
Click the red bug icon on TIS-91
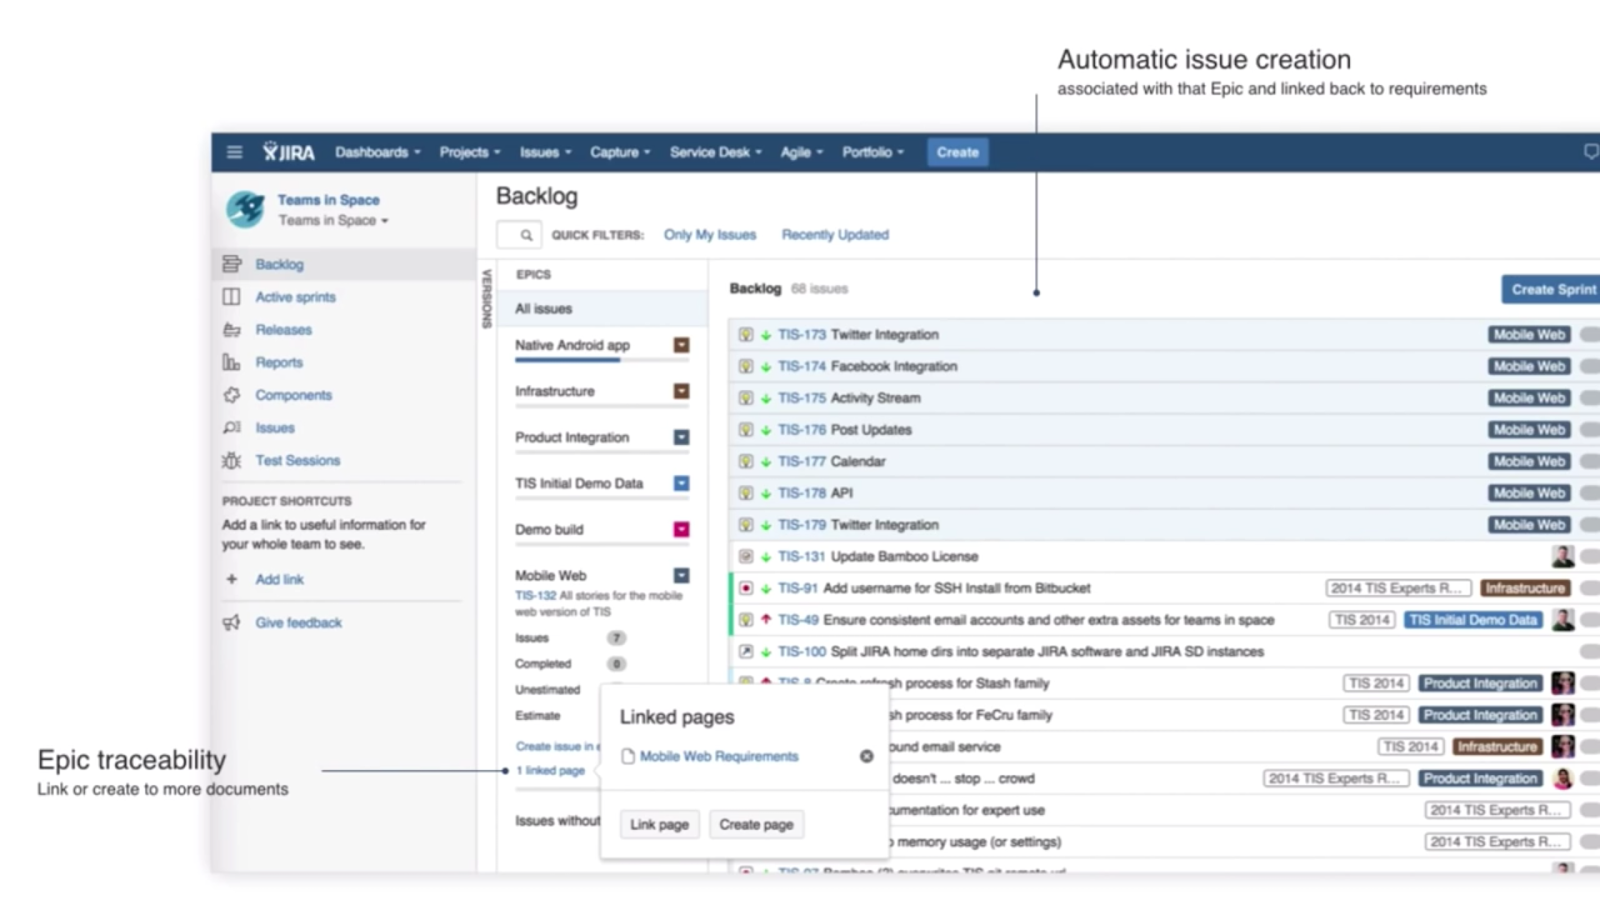click(x=746, y=588)
